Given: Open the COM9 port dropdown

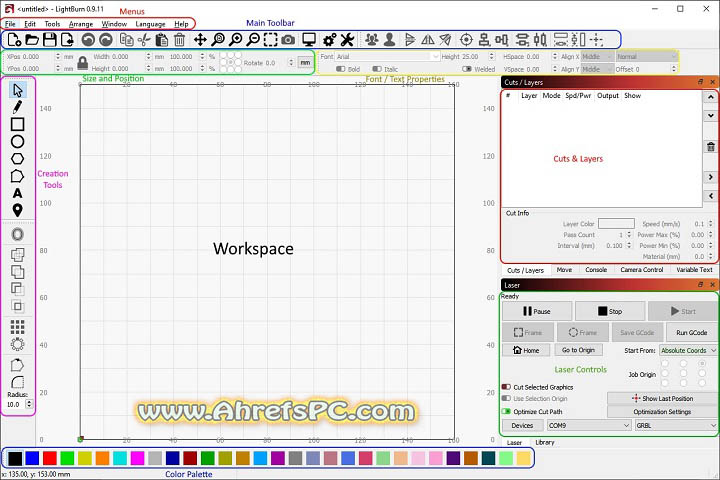Looking at the screenshot, I should pos(589,425).
